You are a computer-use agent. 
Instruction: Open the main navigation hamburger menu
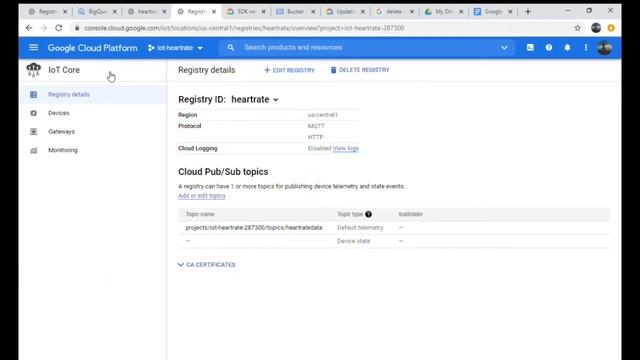point(33,48)
